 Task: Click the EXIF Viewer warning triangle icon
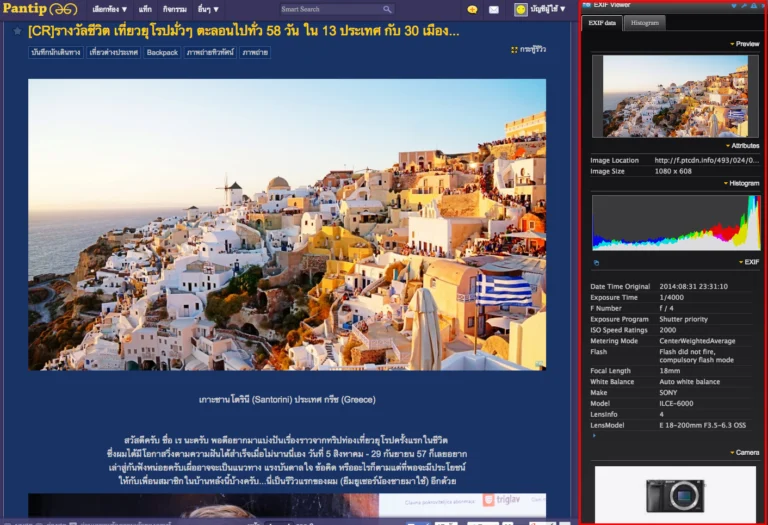(x=753, y=5)
